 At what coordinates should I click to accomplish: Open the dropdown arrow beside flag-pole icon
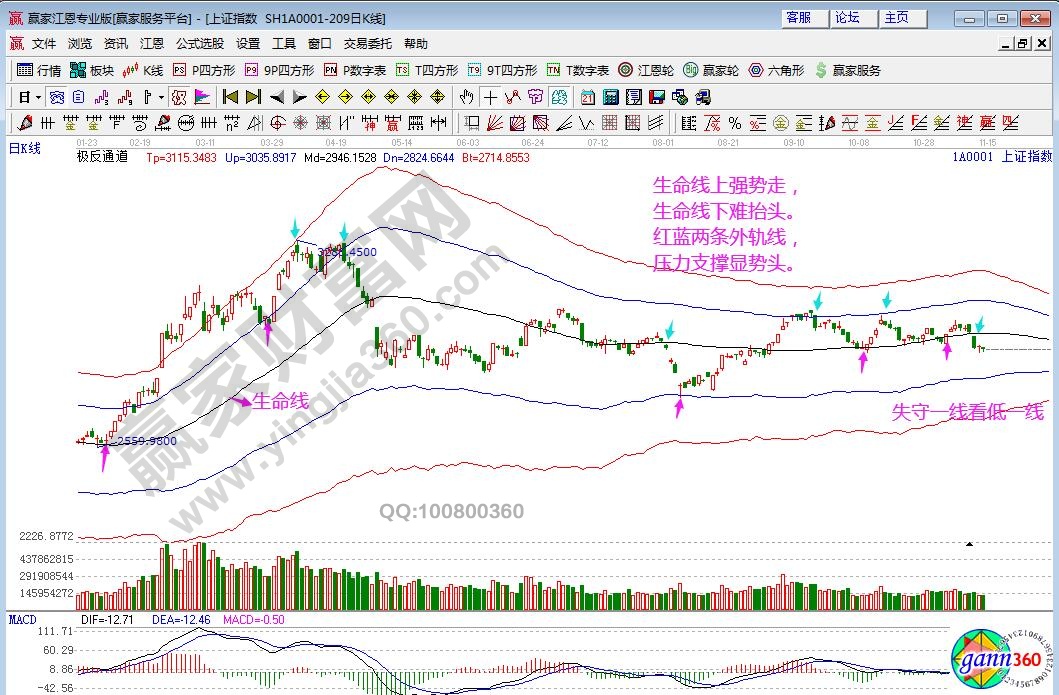(160, 97)
